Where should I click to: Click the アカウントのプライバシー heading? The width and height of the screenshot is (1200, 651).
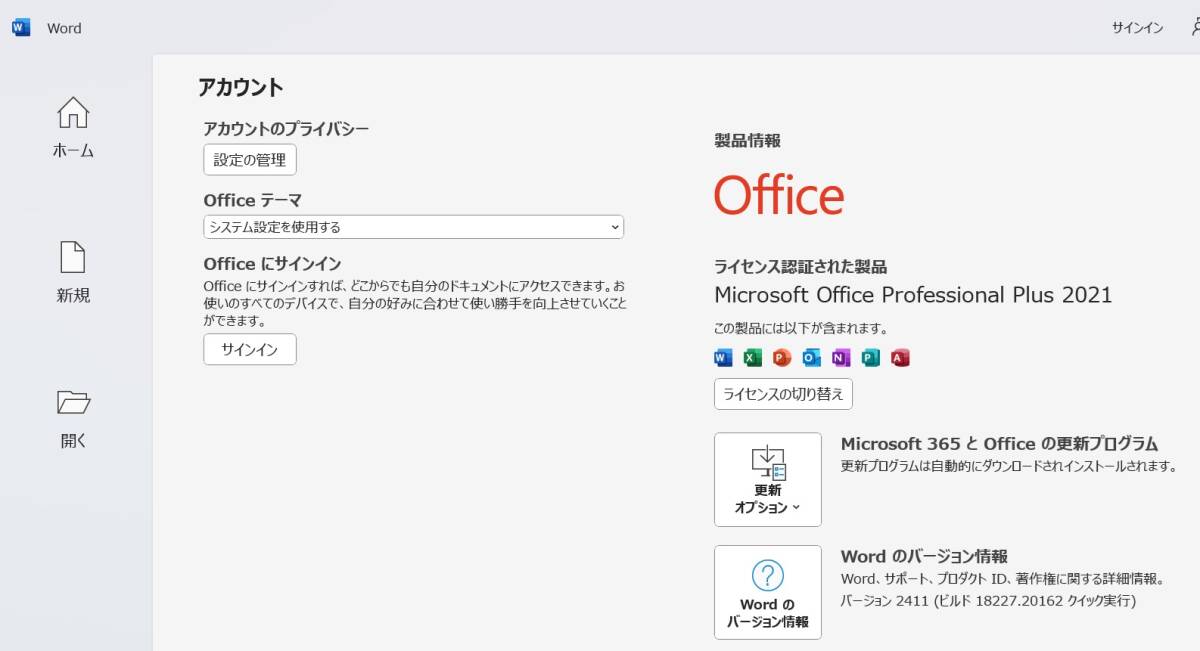click(x=286, y=129)
